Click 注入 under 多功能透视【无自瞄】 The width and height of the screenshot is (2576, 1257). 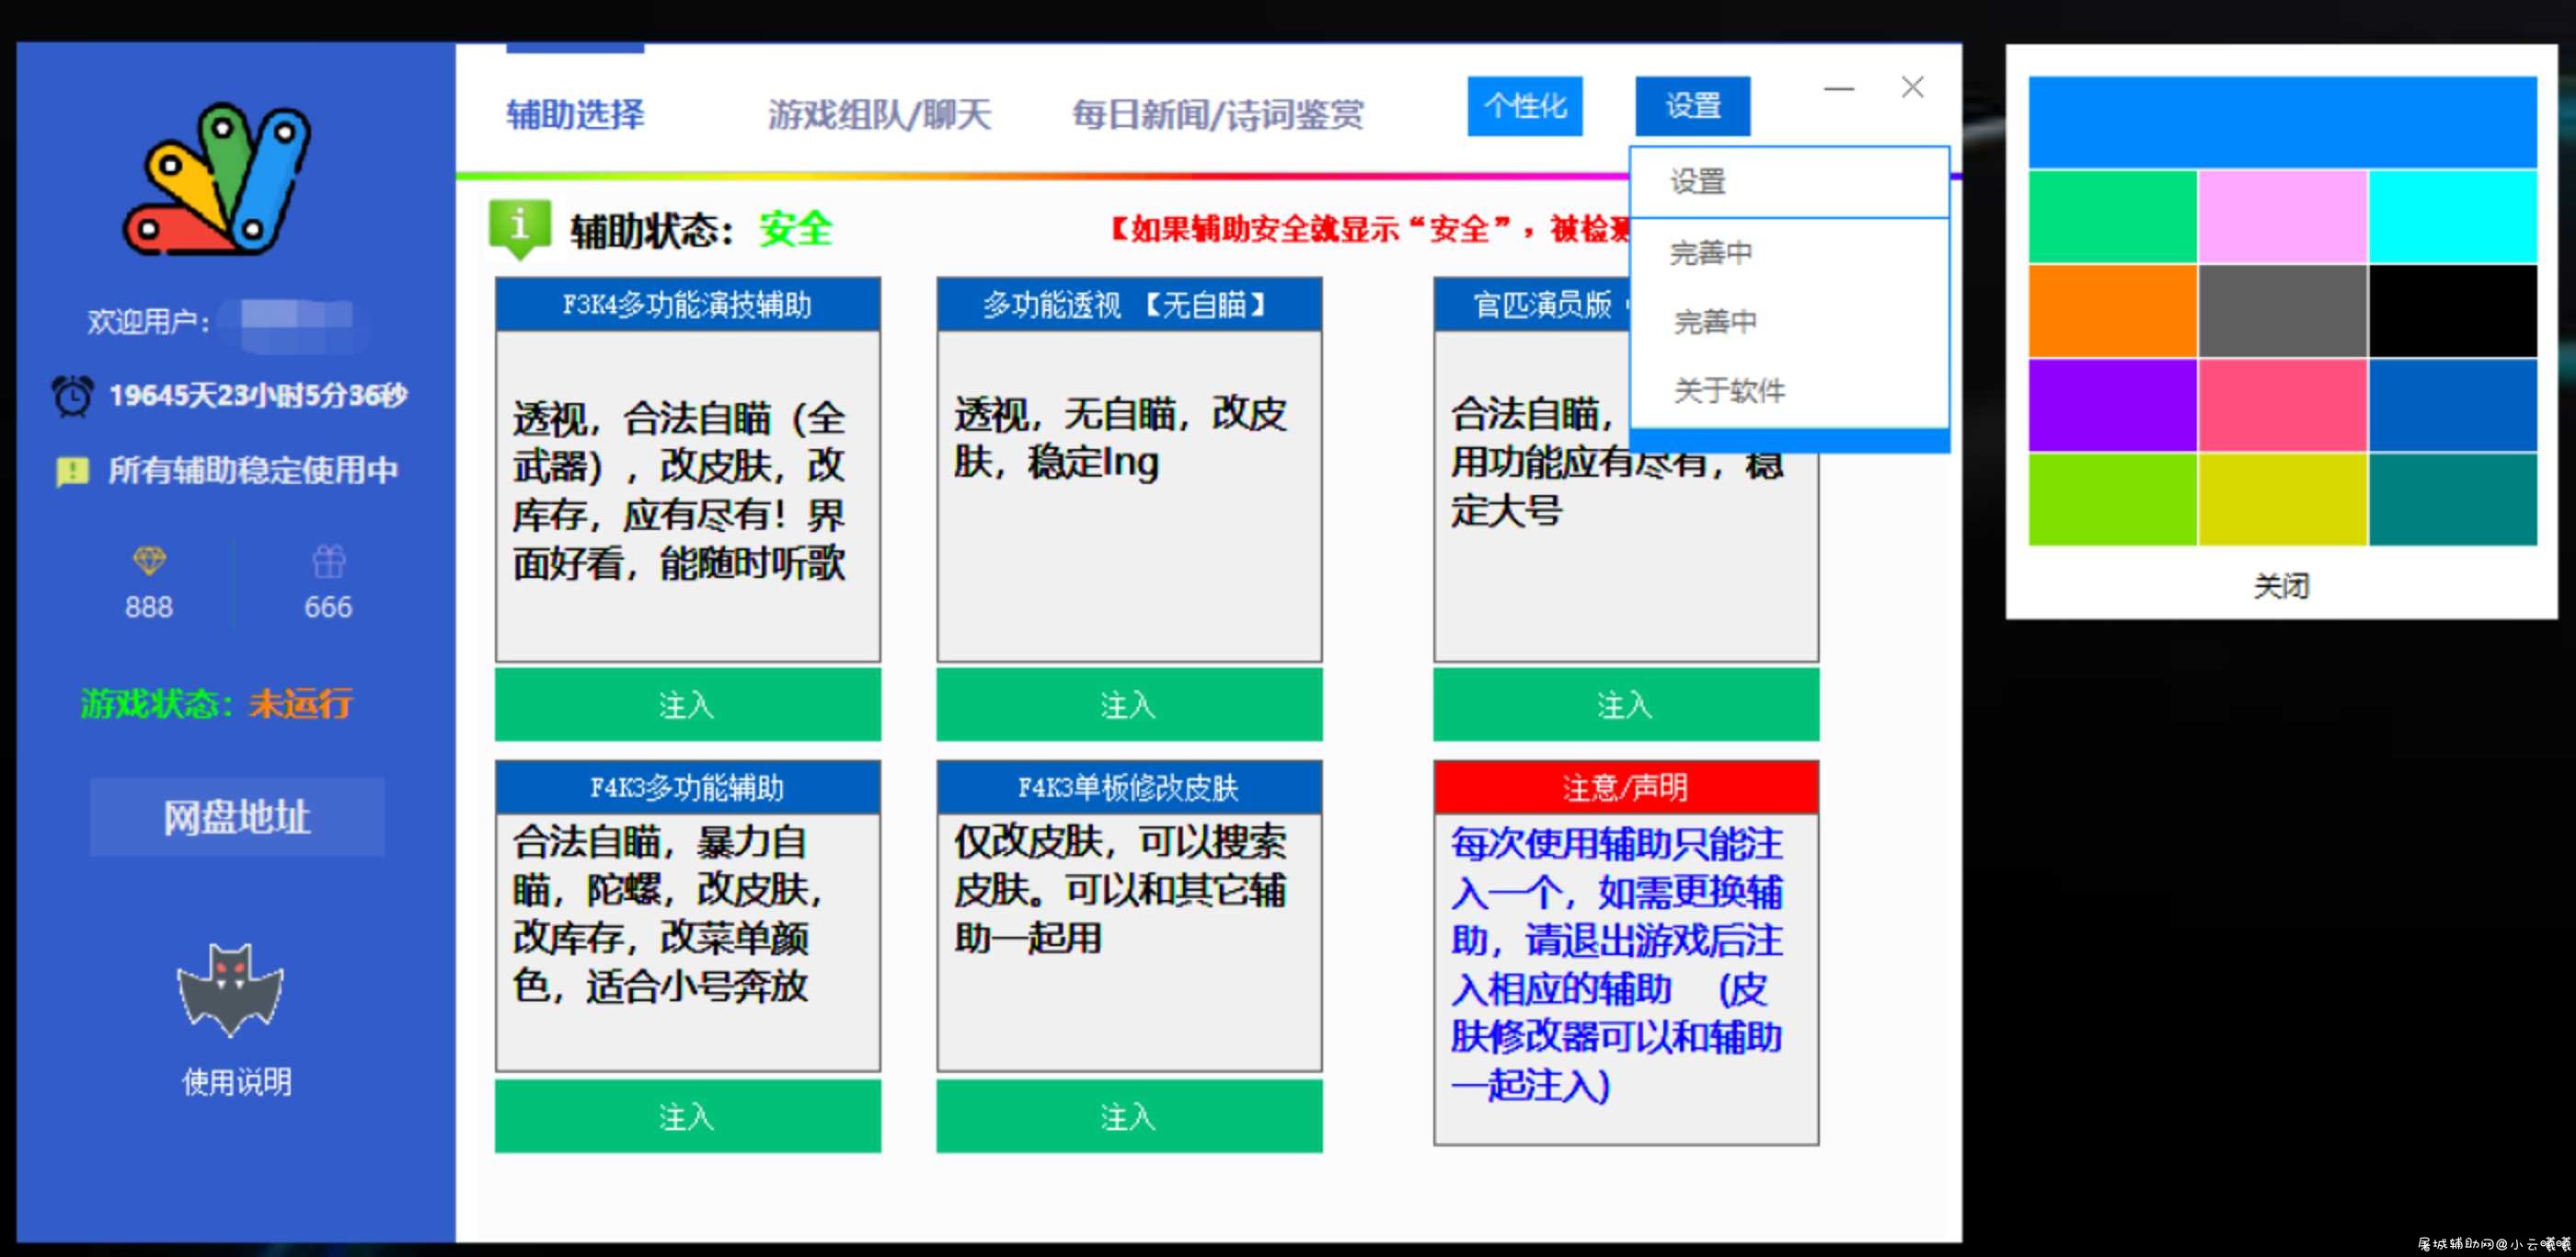1129,705
